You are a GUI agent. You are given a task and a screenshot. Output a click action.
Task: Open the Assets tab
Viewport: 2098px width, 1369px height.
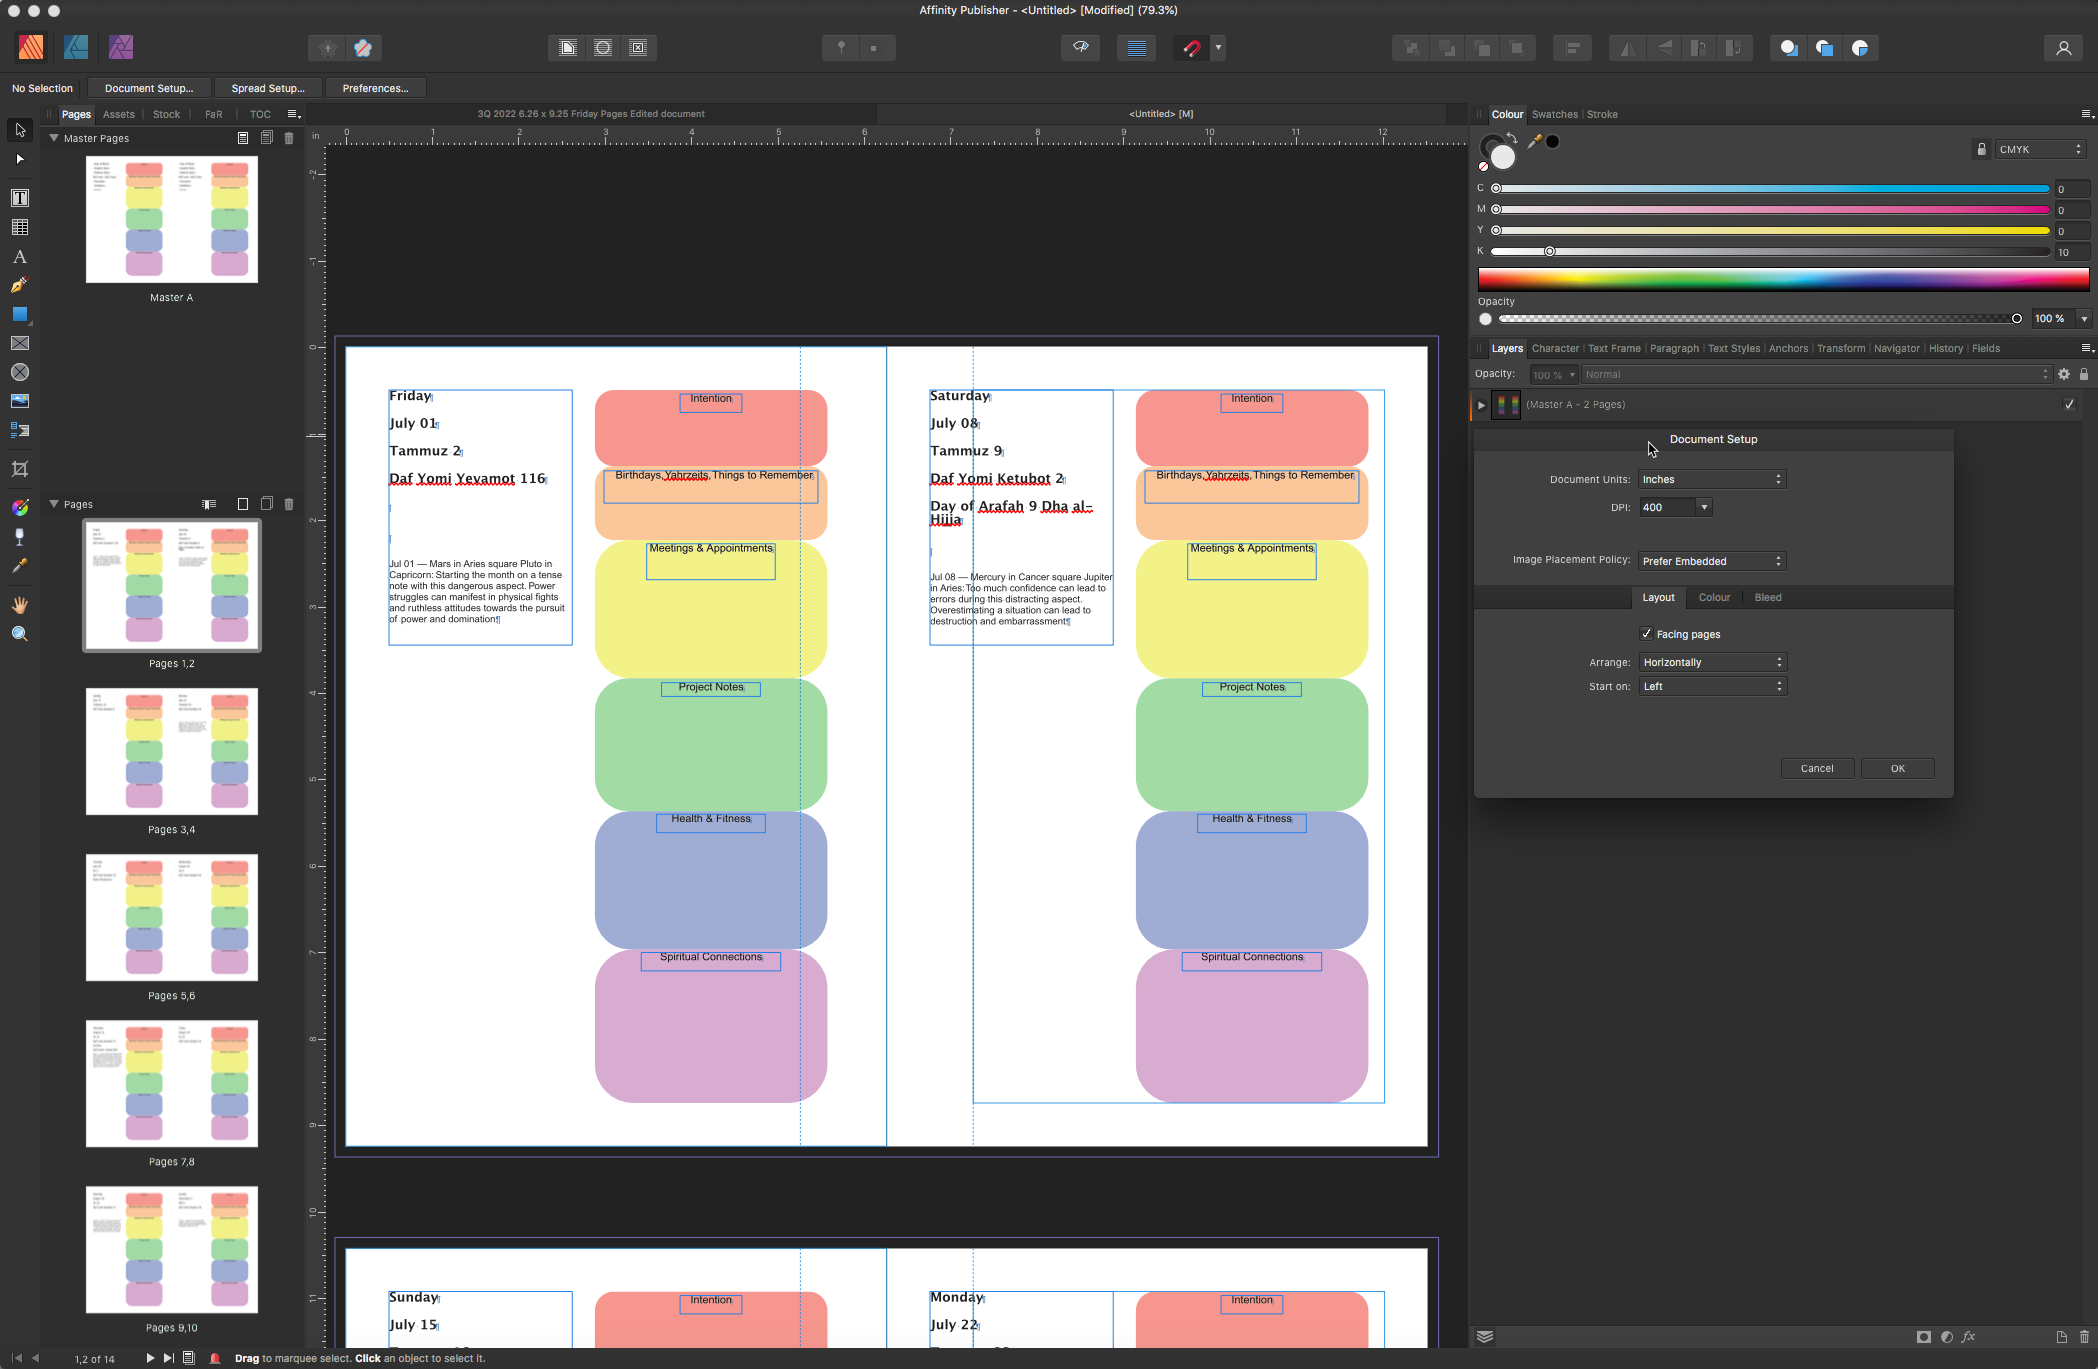[x=118, y=115]
